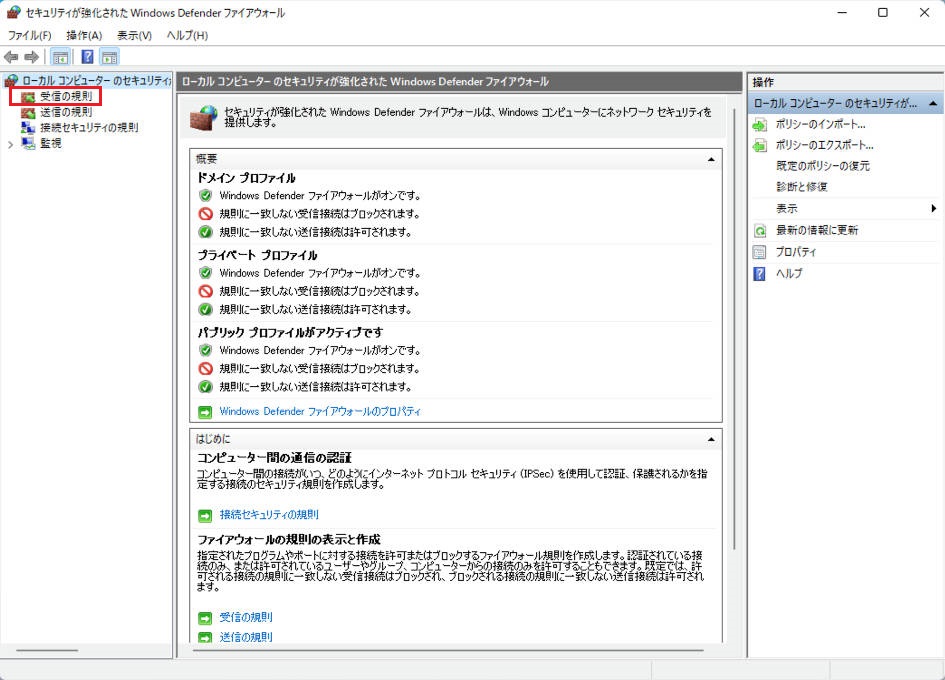This screenshot has width=945, height=680.
Task: Click the ファイアウォールの規則の表示と作成 heading
Action: (289, 539)
